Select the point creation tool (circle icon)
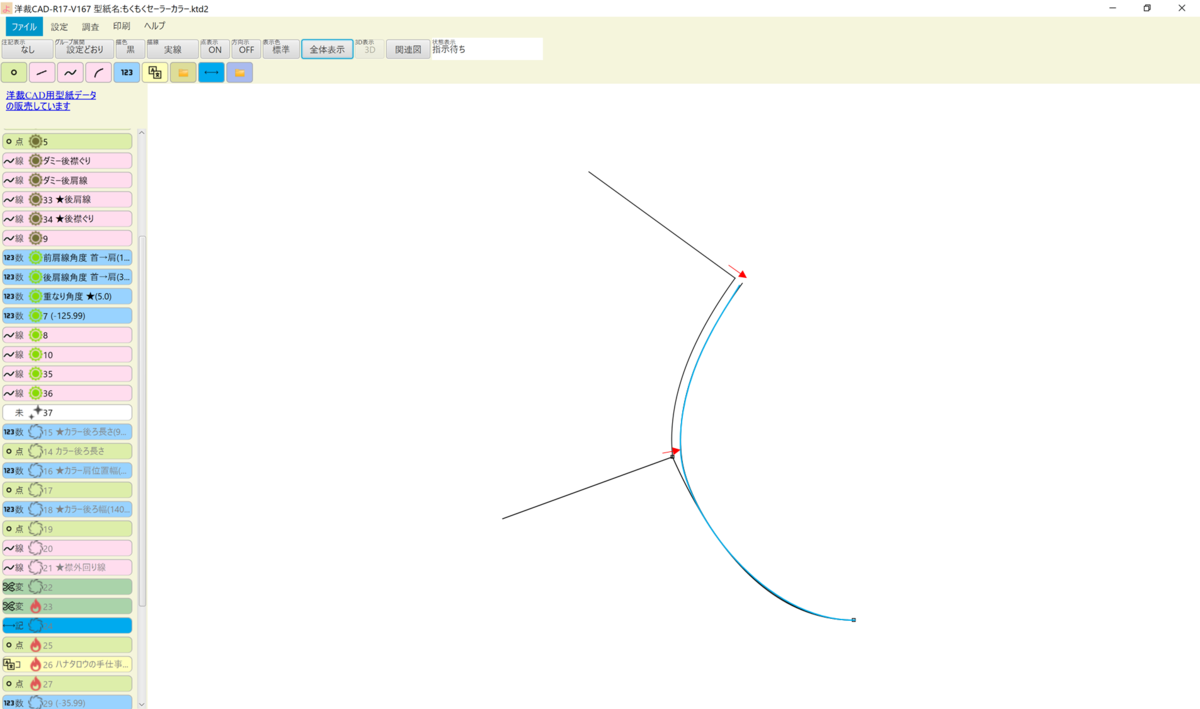Image resolution: width=1200 pixels, height=709 pixels. (x=14, y=72)
